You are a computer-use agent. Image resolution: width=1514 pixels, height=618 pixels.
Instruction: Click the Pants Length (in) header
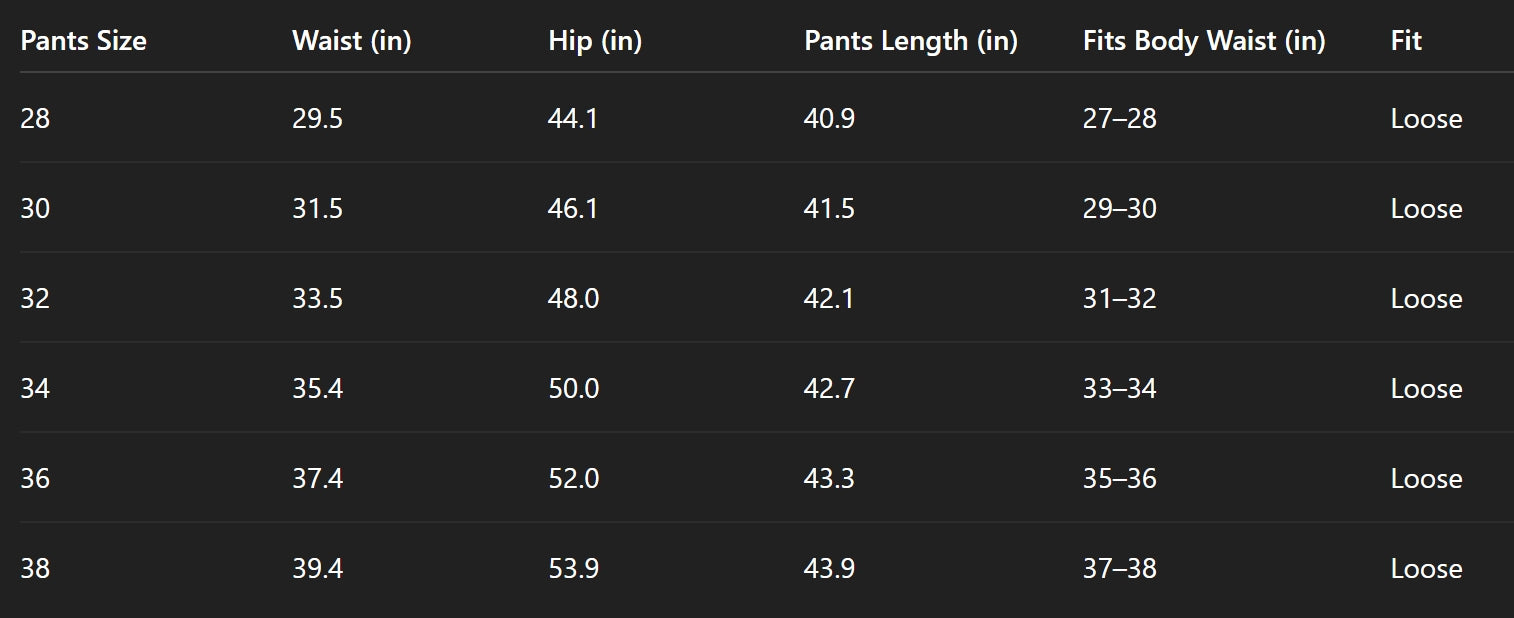pyautogui.click(x=910, y=41)
